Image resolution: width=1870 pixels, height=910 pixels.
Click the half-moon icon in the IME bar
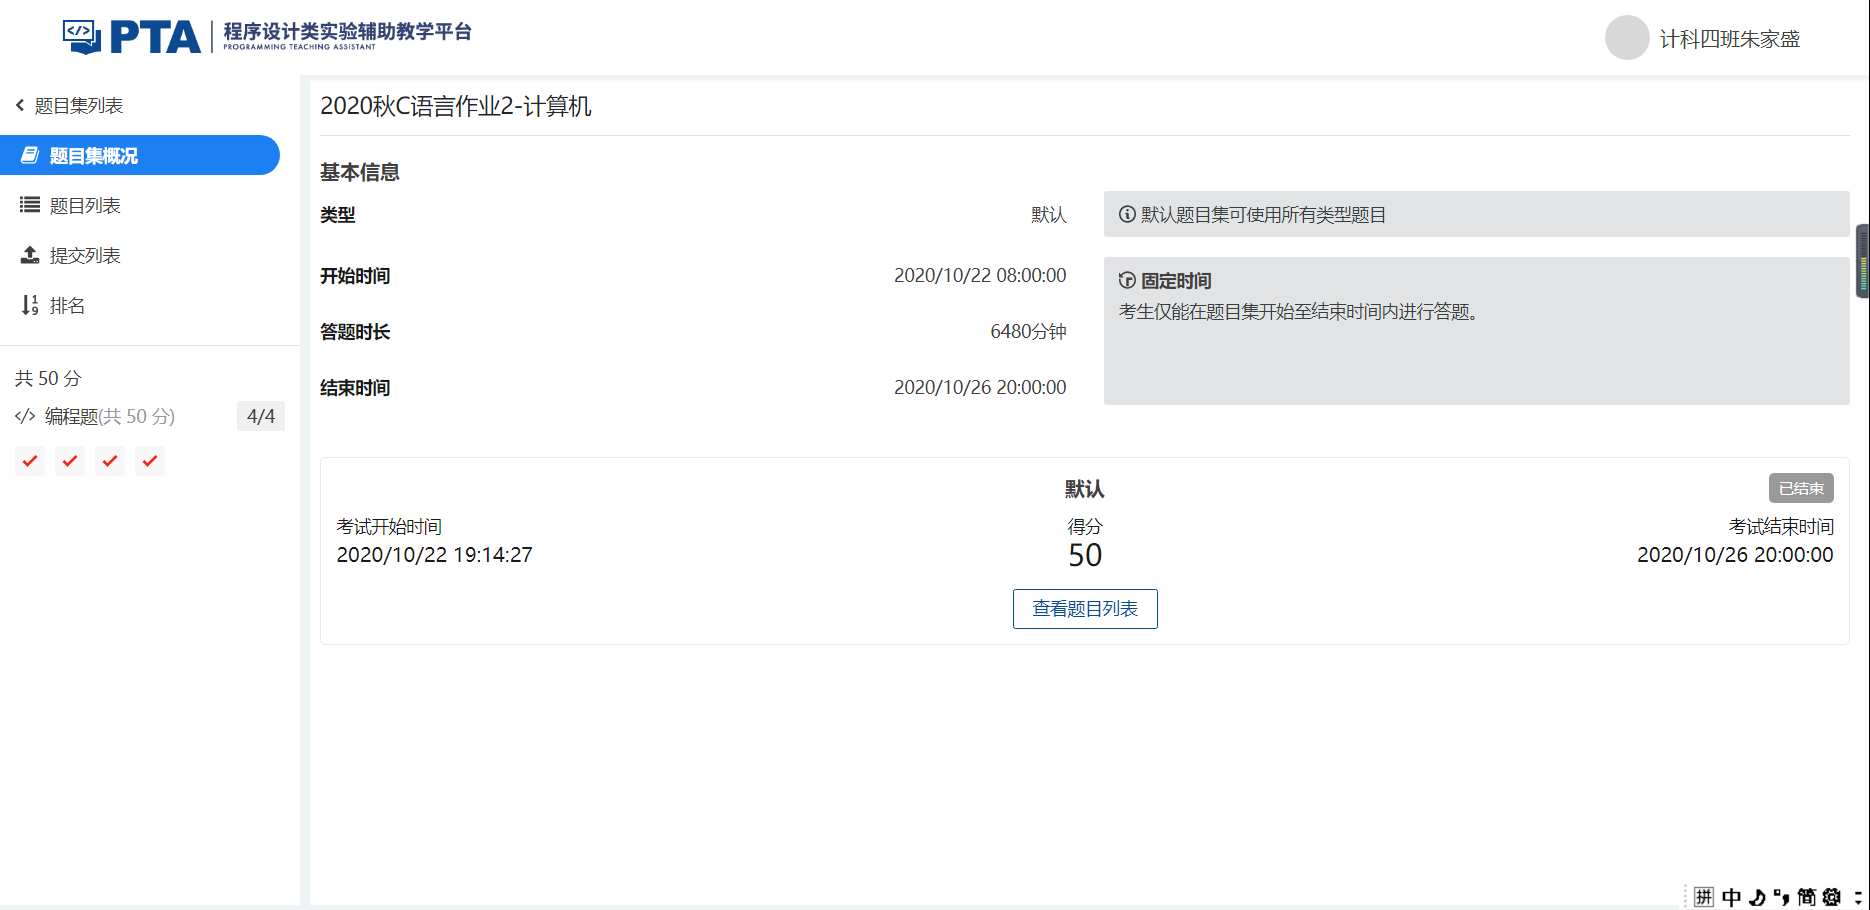[x=1757, y=897]
